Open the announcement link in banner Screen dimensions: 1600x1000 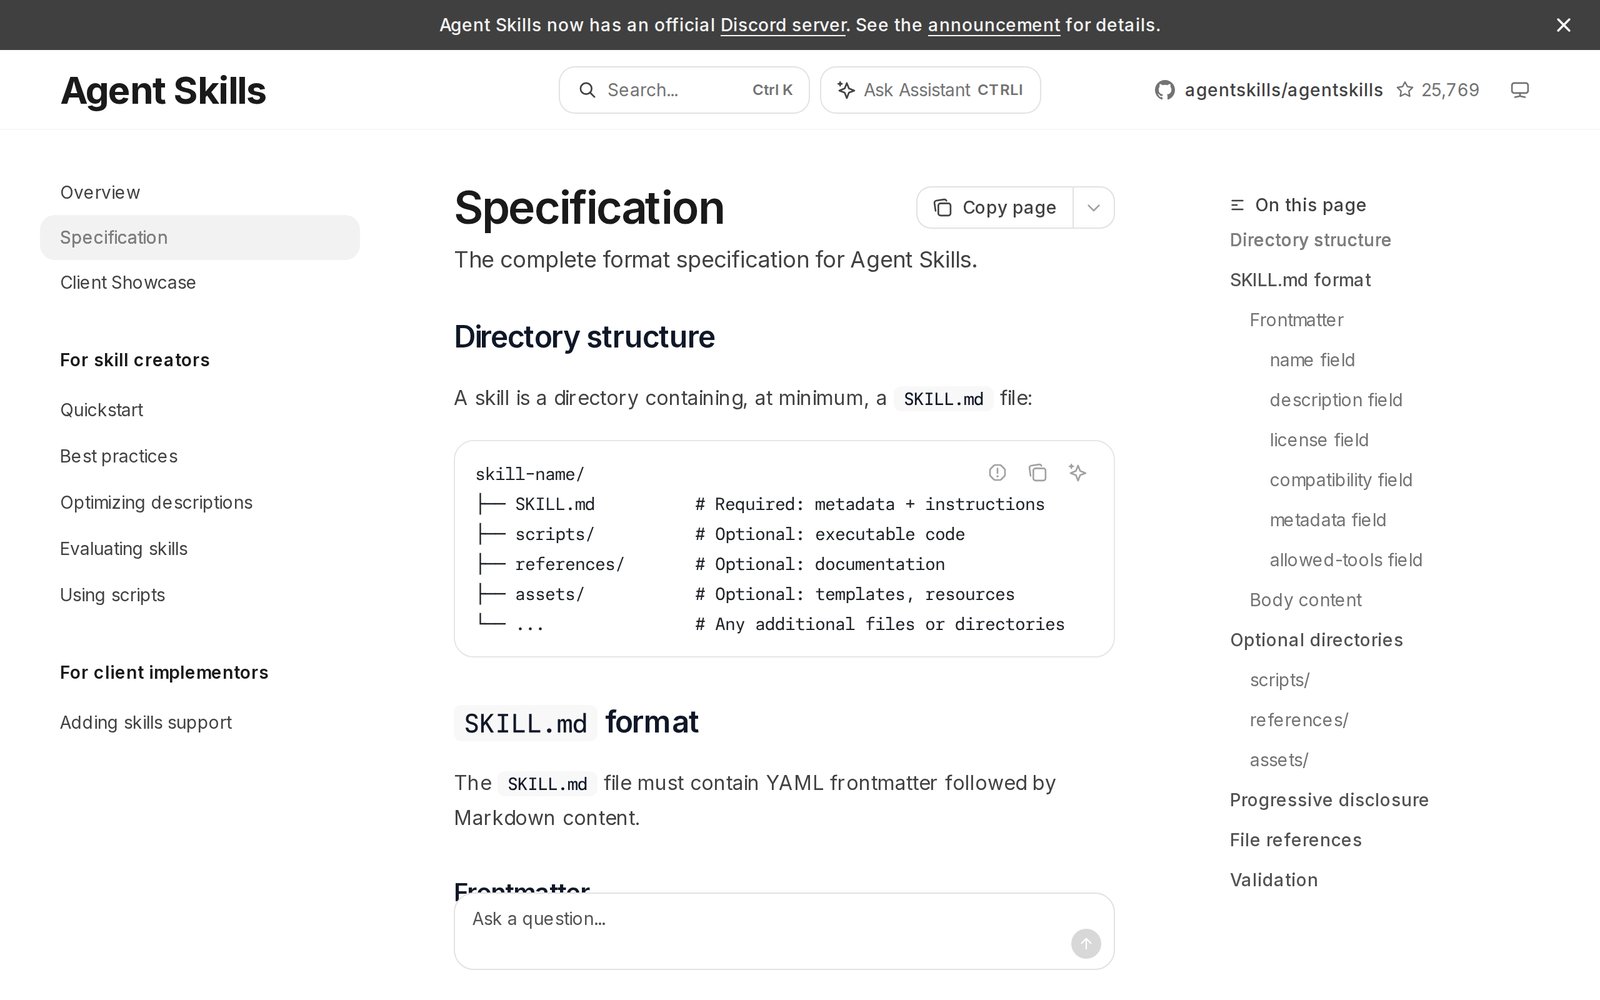click(994, 25)
